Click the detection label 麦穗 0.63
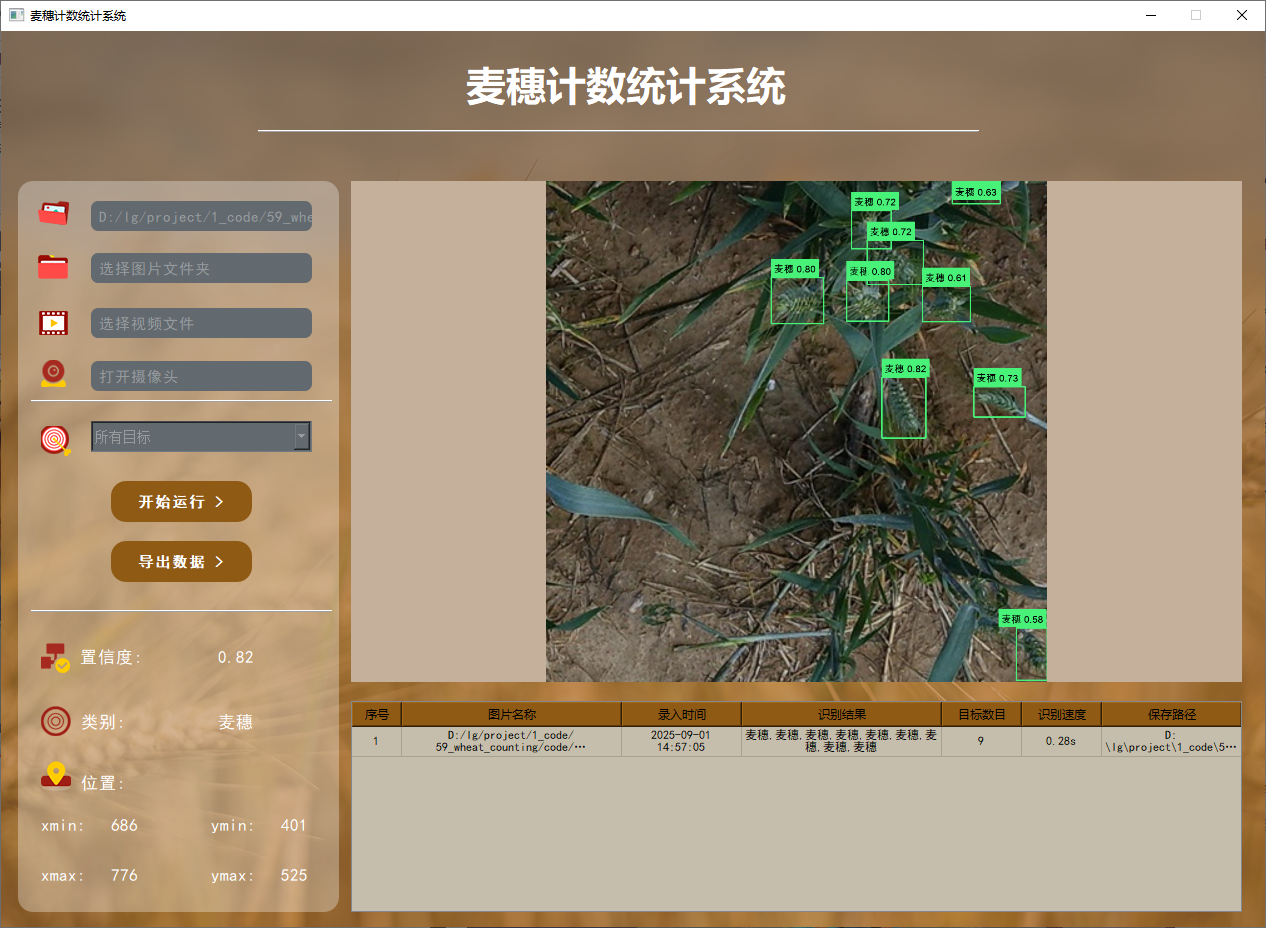This screenshot has width=1266, height=928. click(976, 192)
